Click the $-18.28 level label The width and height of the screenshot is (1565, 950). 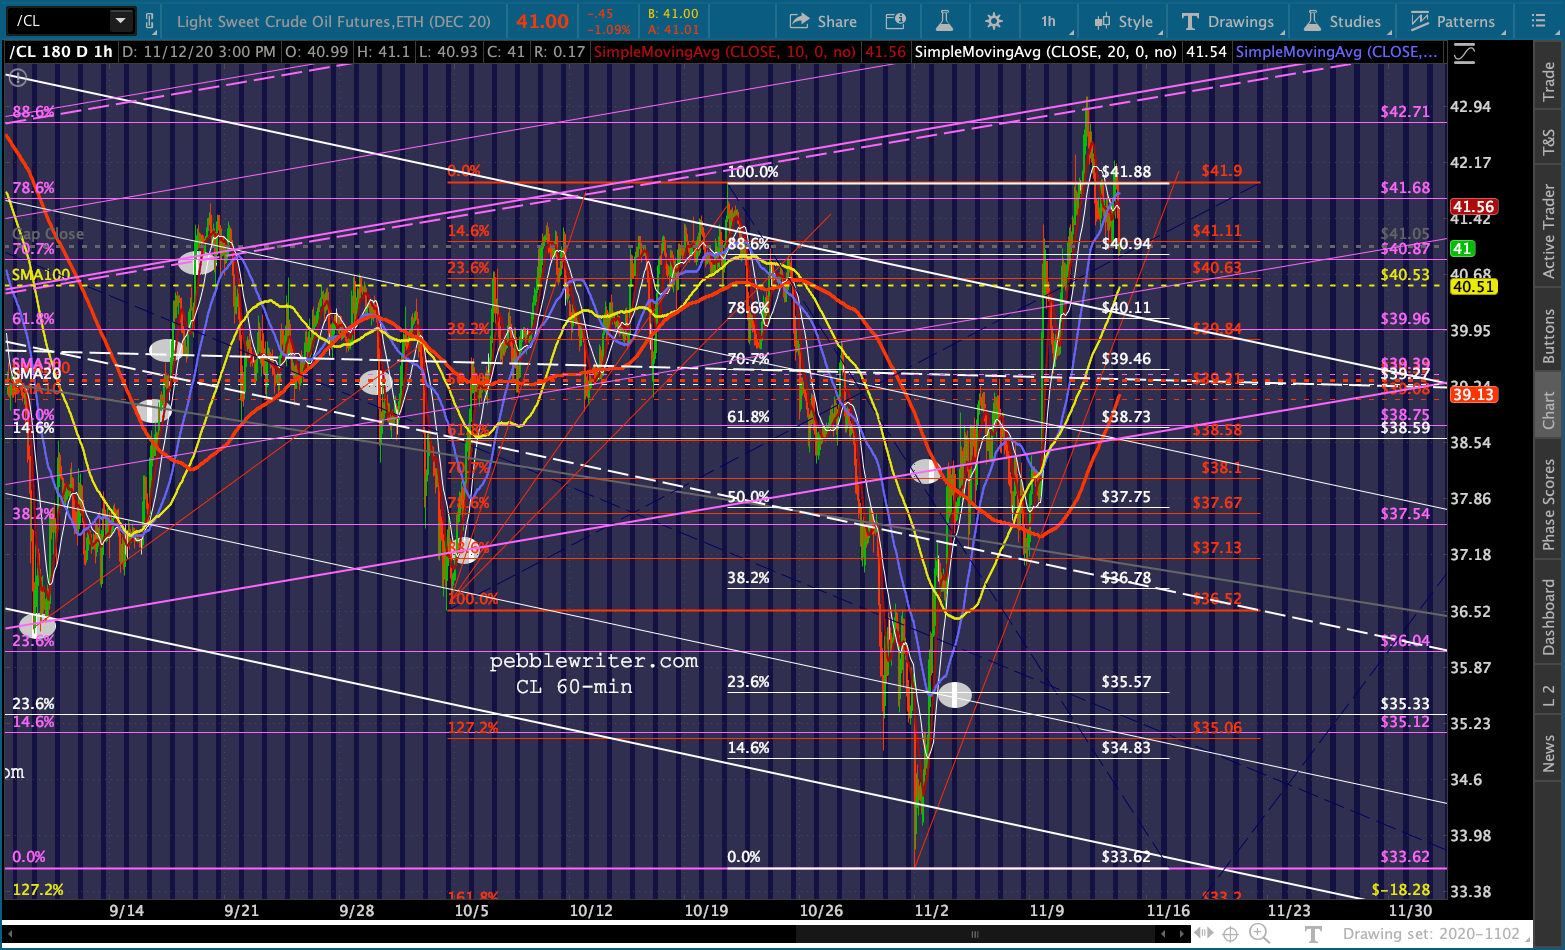coord(1401,889)
